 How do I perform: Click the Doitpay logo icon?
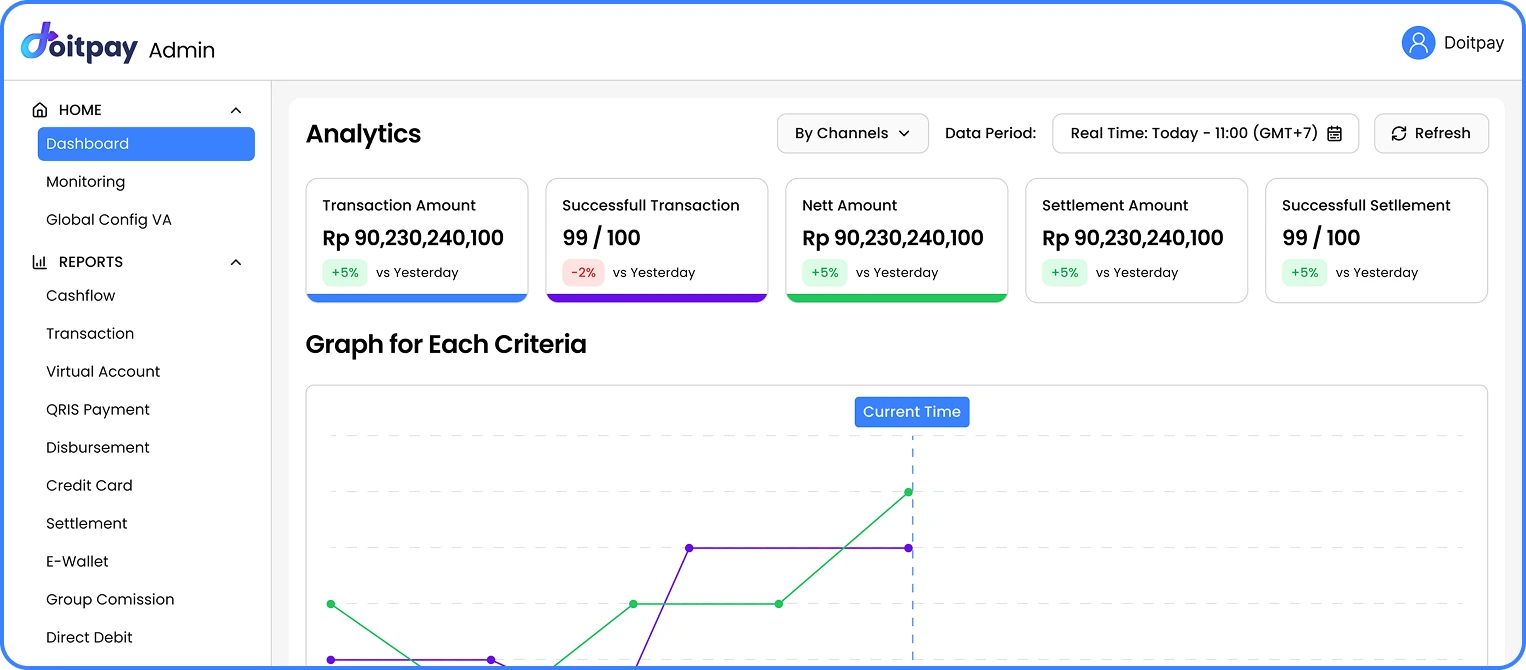[78, 43]
